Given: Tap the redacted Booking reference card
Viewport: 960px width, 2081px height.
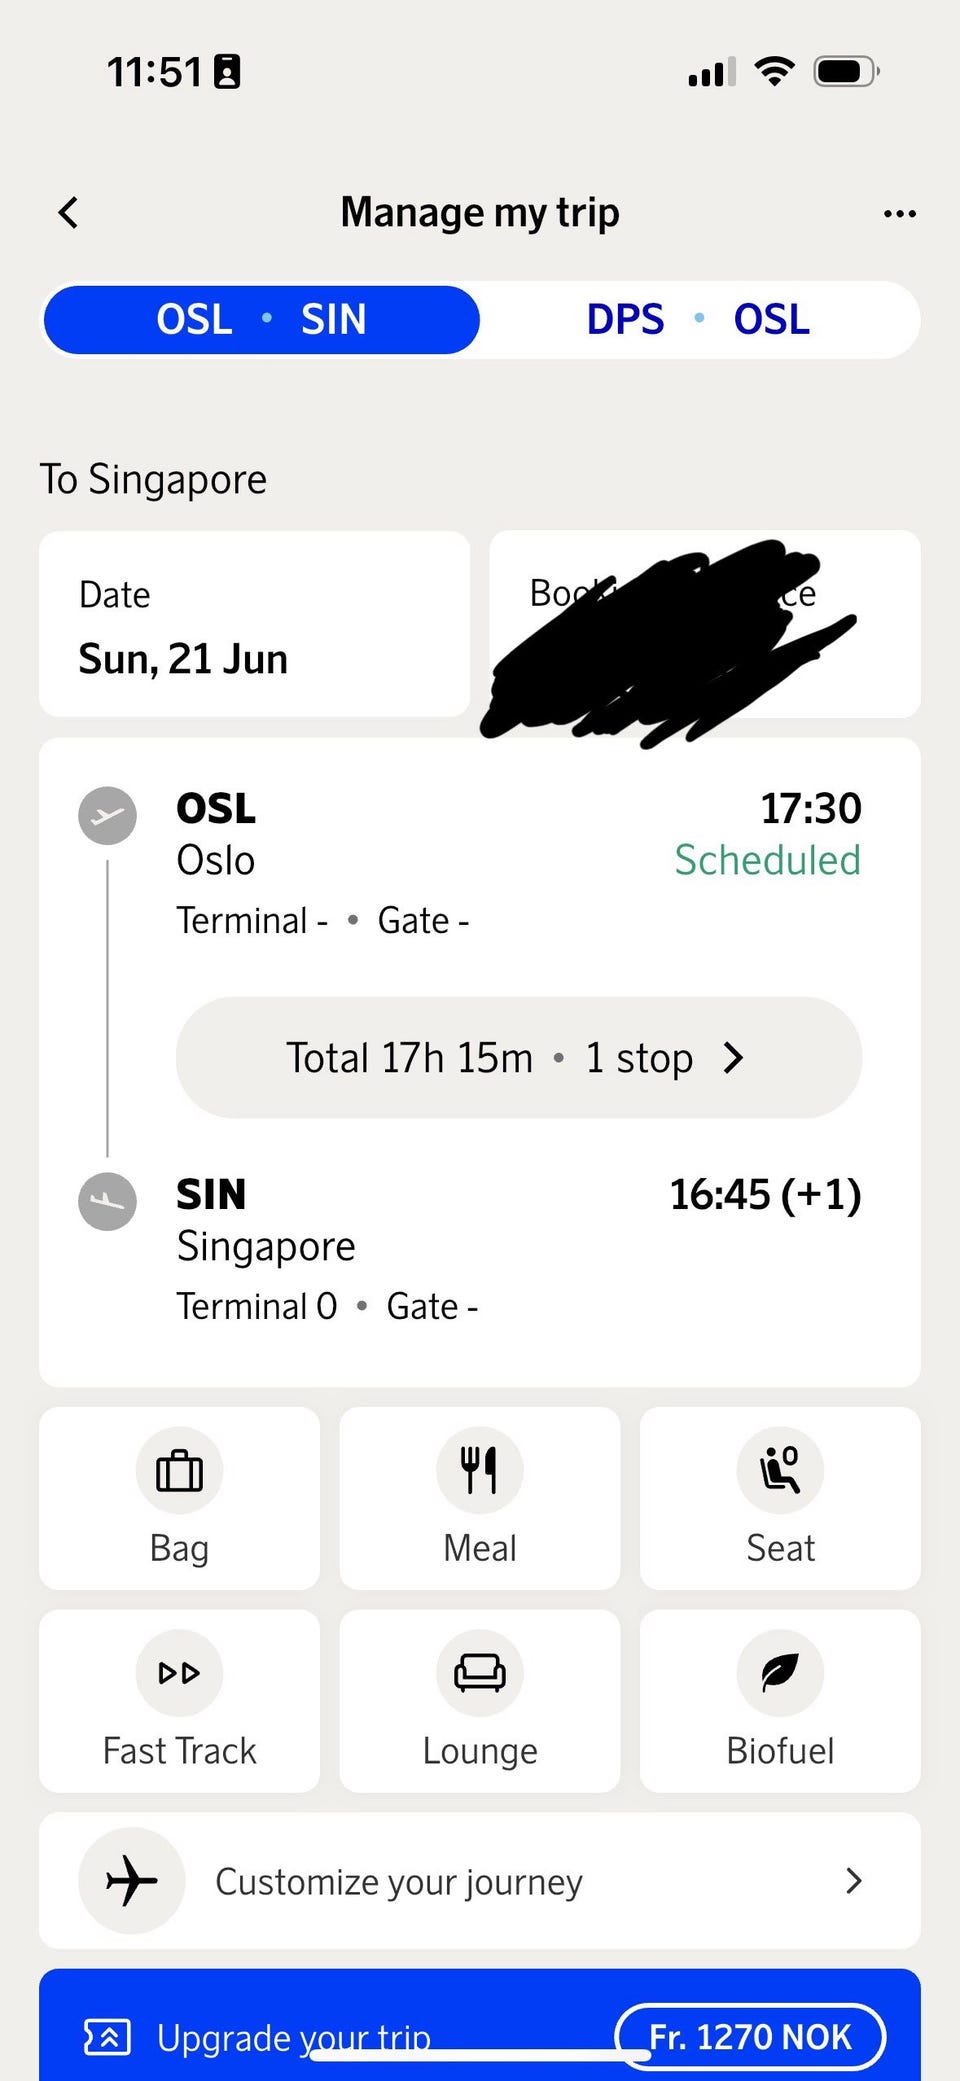Looking at the screenshot, I should [704, 624].
